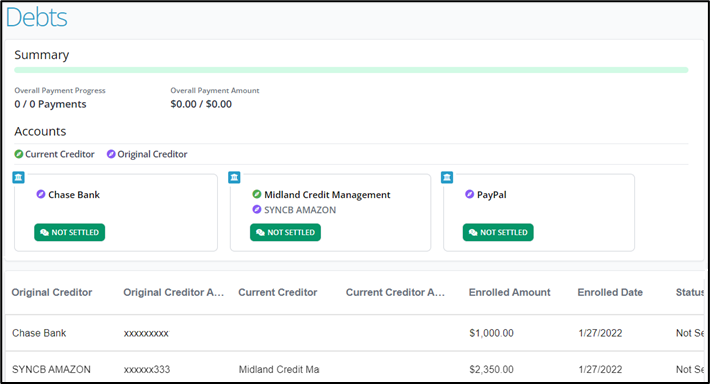
Task: Click purple creditor icon beside Chase Bank name
Action: tap(41, 194)
